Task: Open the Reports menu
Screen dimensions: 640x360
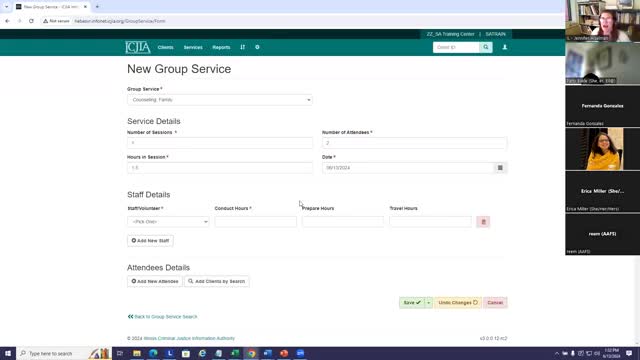Action: [221, 47]
